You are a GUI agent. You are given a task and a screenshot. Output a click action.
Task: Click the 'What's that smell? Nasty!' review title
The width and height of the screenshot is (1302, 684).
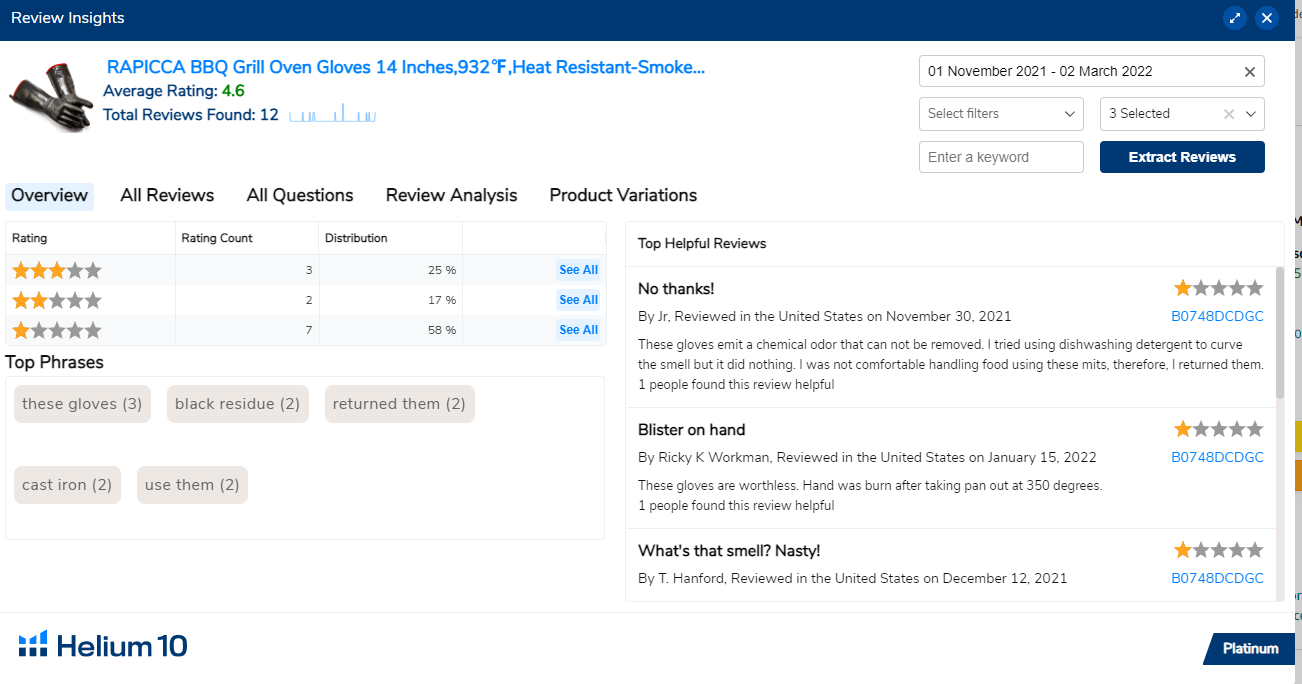click(x=729, y=551)
